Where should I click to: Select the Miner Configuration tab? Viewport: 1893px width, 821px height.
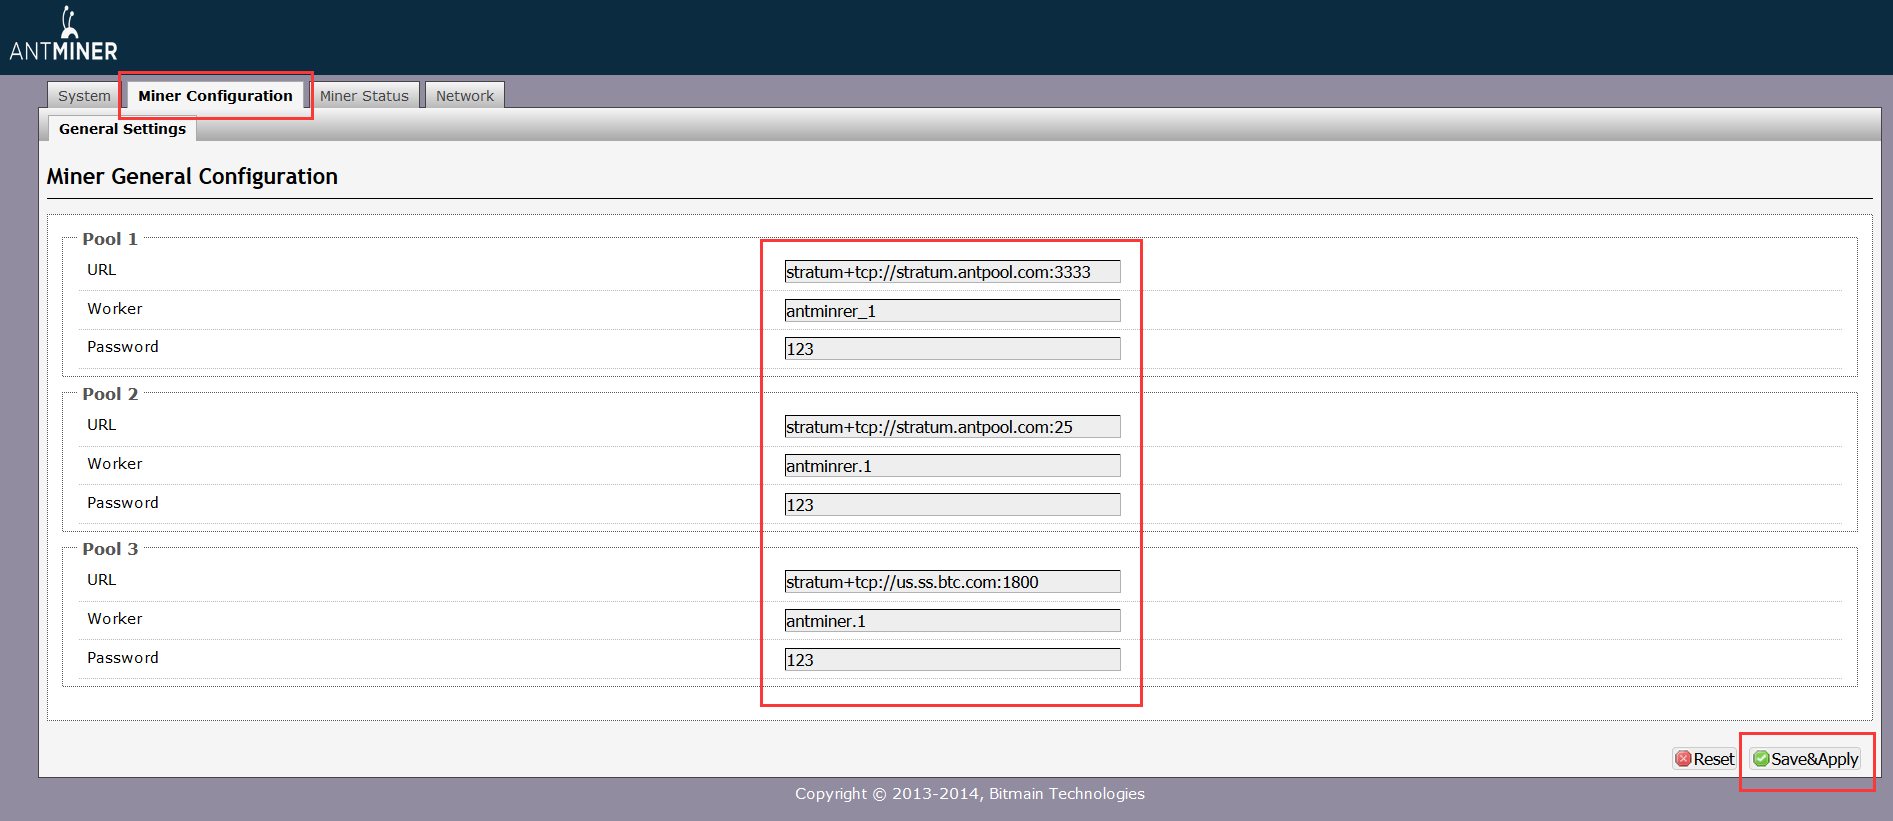click(x=215, y=96)
